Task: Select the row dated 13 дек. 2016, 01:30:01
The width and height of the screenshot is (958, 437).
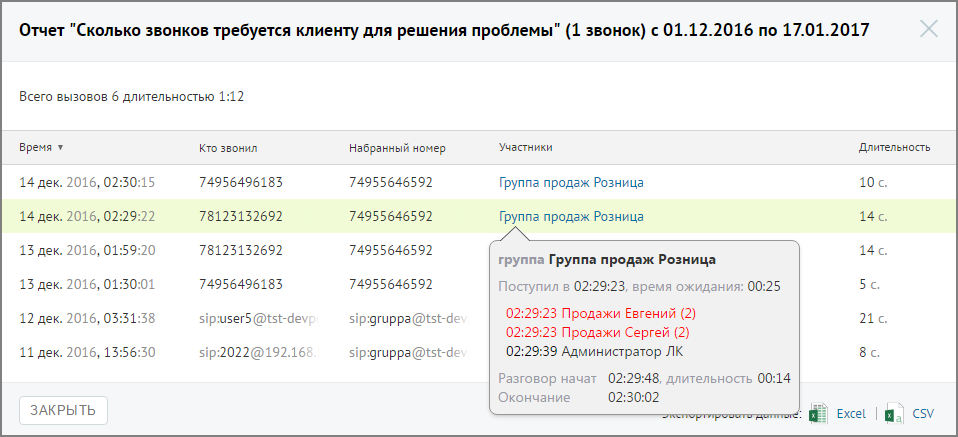Action: point(479,284)
